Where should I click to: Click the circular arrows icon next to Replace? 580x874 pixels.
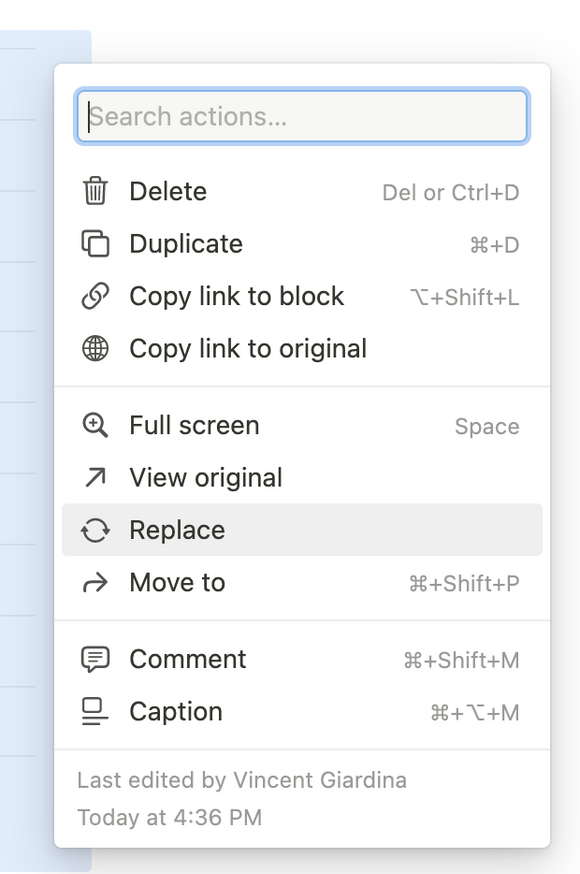[95, 530]
